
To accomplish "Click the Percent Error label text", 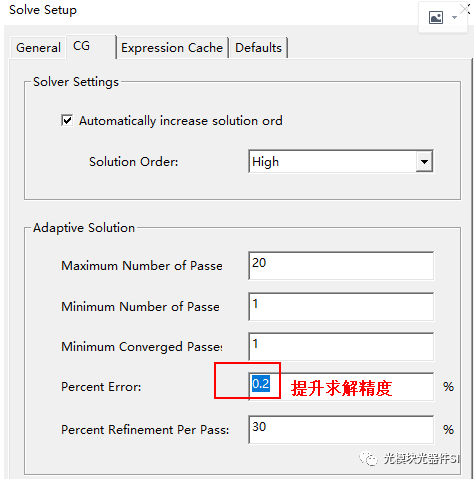I will point(101,387).
